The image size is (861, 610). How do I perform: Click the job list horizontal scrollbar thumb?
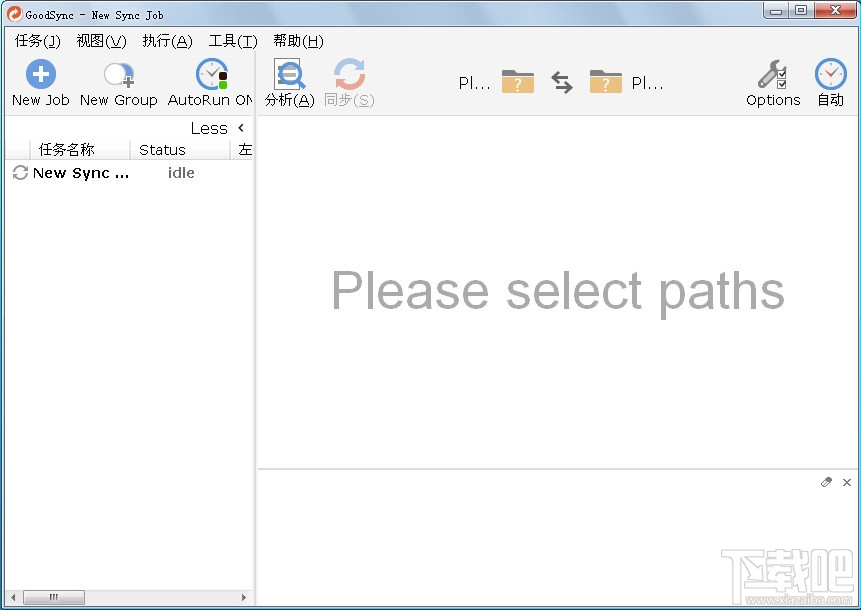(54, 597)
